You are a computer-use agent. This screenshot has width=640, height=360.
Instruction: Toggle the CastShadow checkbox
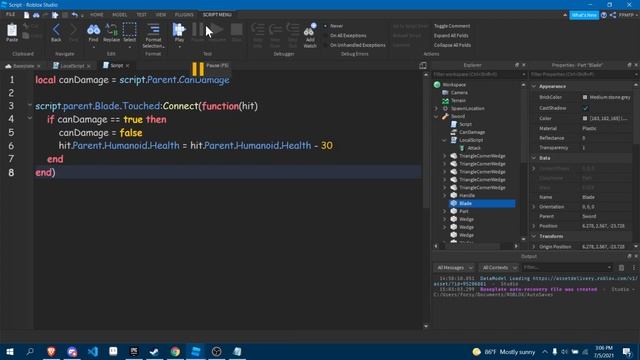point(585,108)
